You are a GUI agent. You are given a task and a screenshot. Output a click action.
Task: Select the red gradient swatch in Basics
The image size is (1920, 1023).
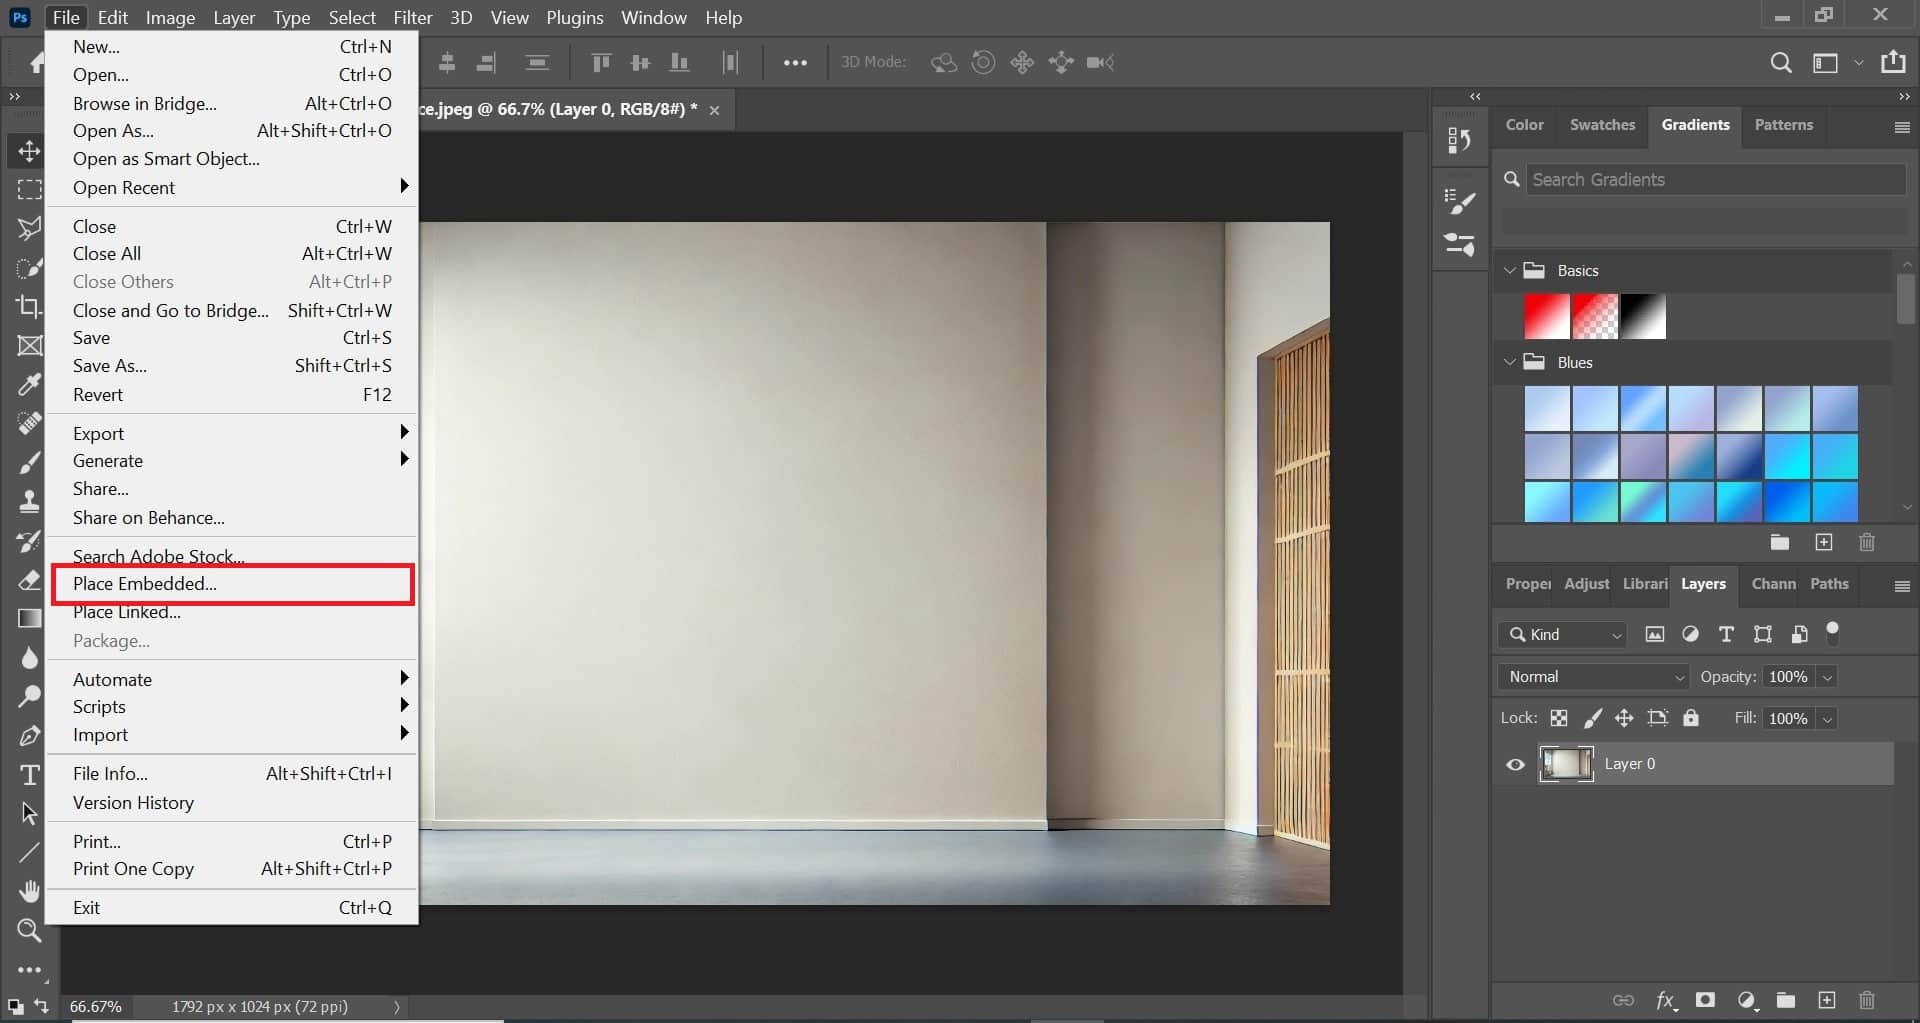[x=1547, y=316]
